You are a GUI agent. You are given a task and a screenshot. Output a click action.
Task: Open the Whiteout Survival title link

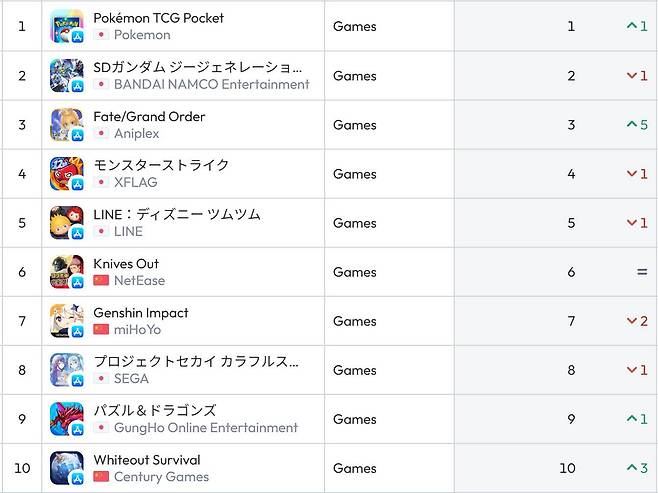(146, 460)
